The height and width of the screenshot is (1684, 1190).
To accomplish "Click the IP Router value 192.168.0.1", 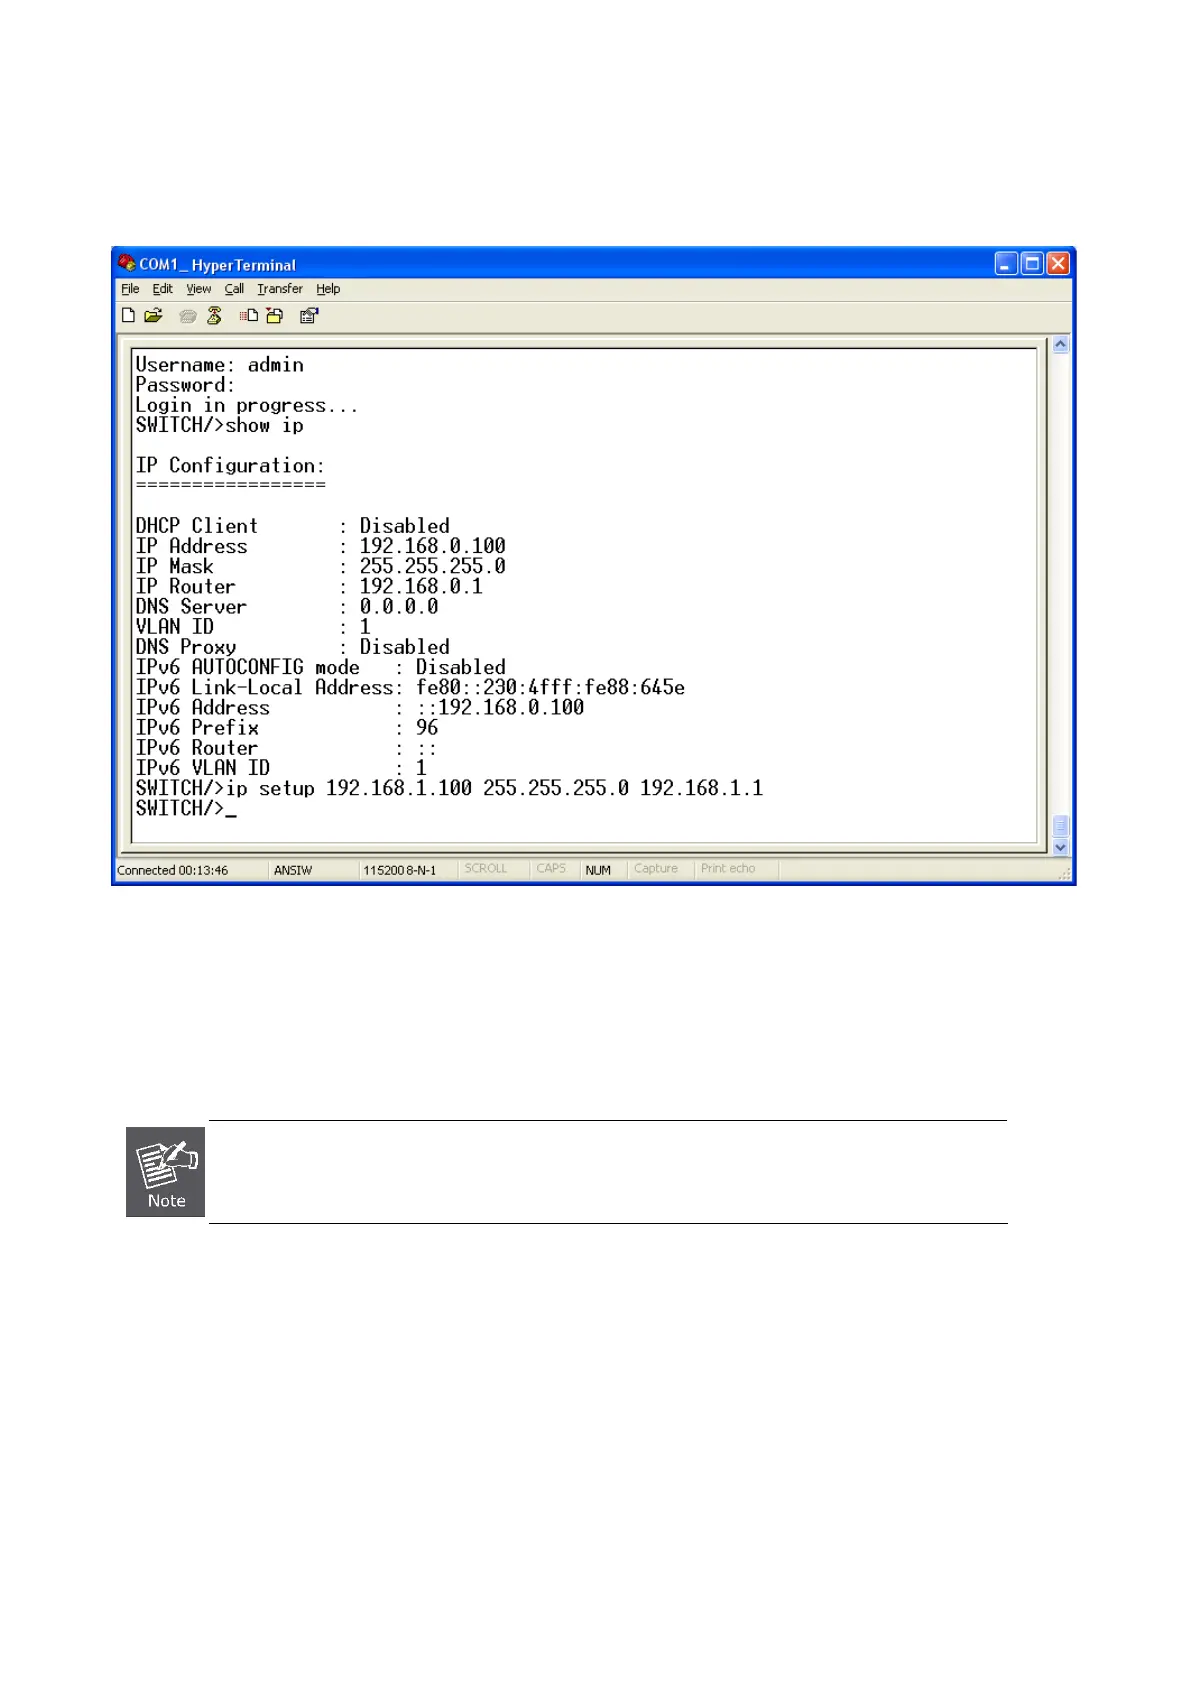I will coord(421,587).
